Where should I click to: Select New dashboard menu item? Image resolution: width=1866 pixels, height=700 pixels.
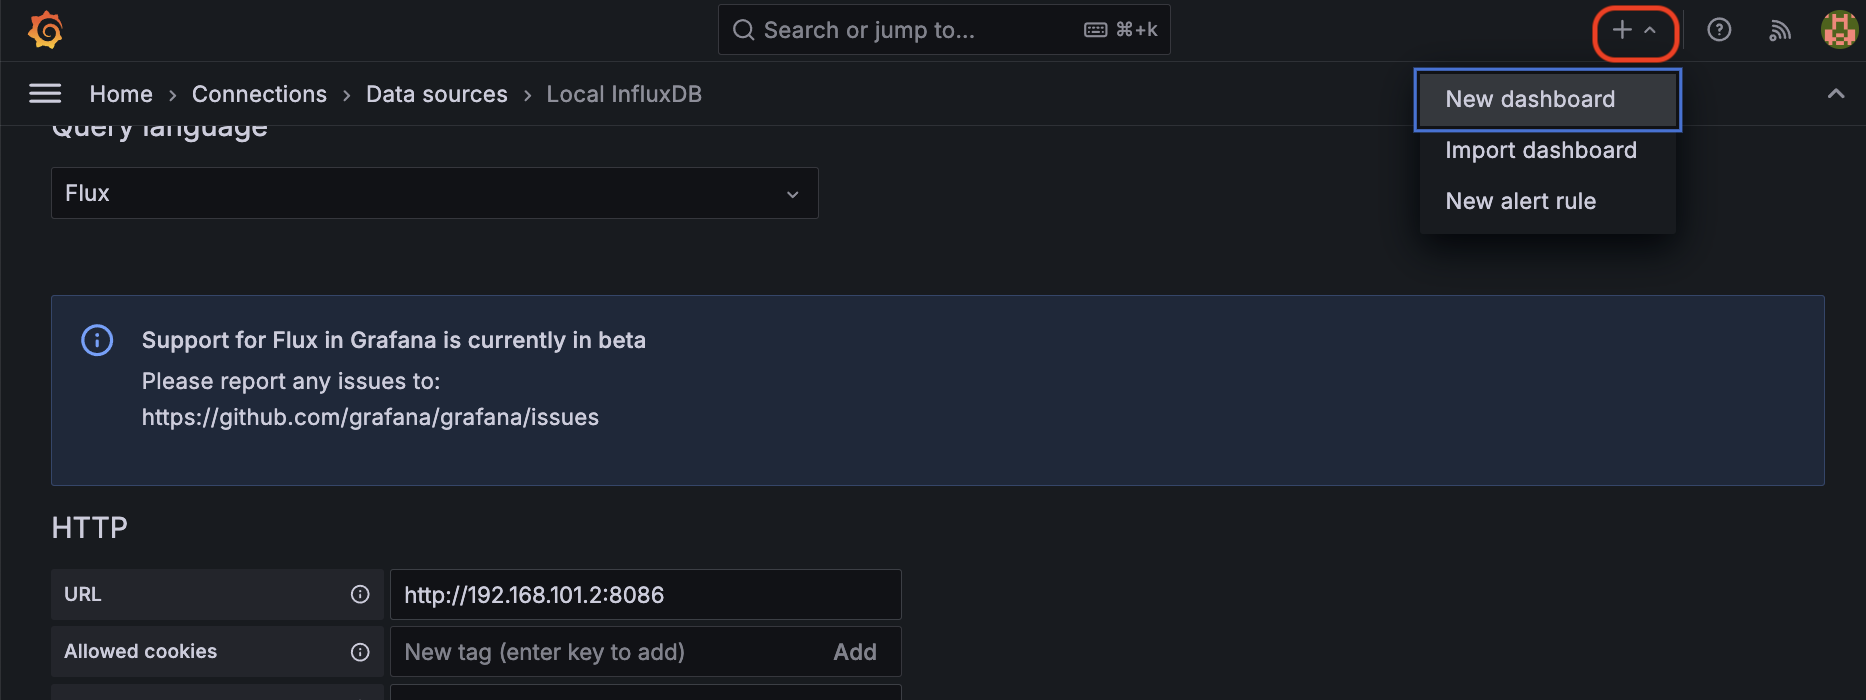1548,99
